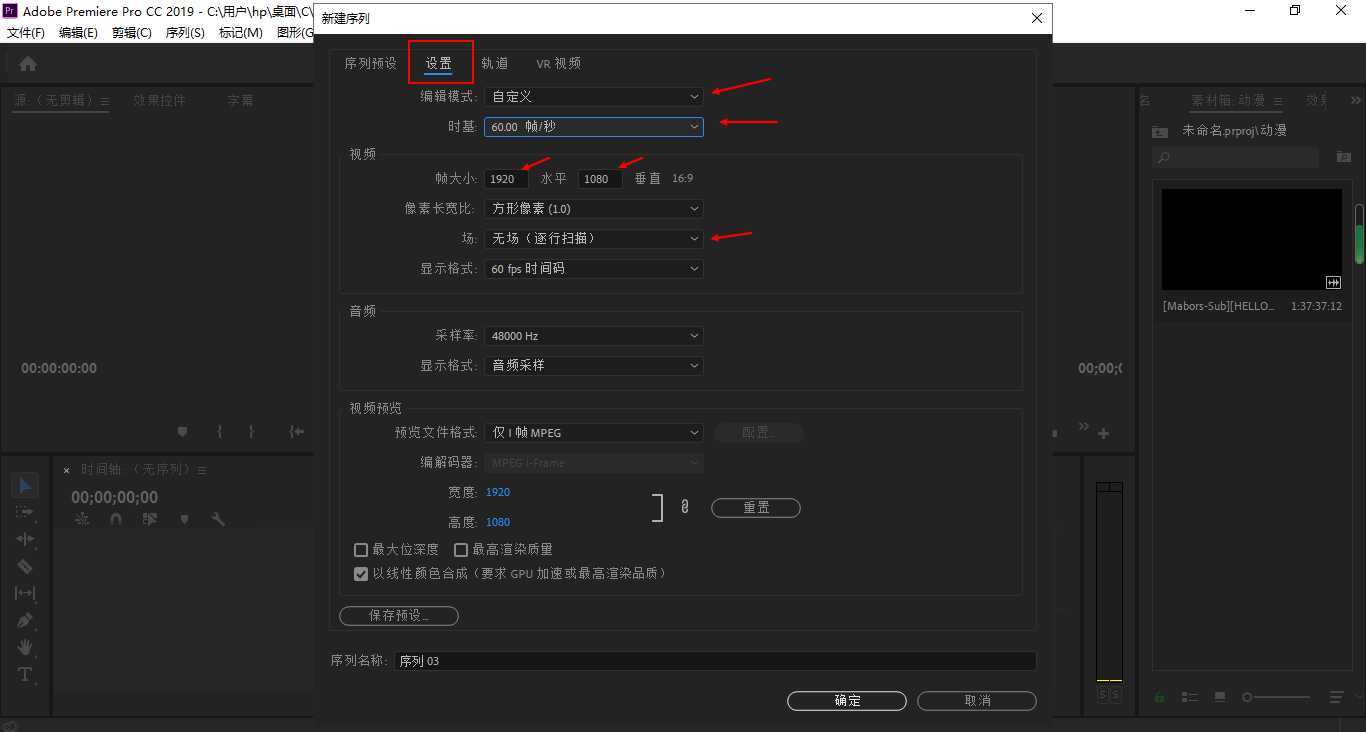The height and width of the screenshot is (732, 1366).
Task: Click left solo S button under audio meter
Action: 1103,694
